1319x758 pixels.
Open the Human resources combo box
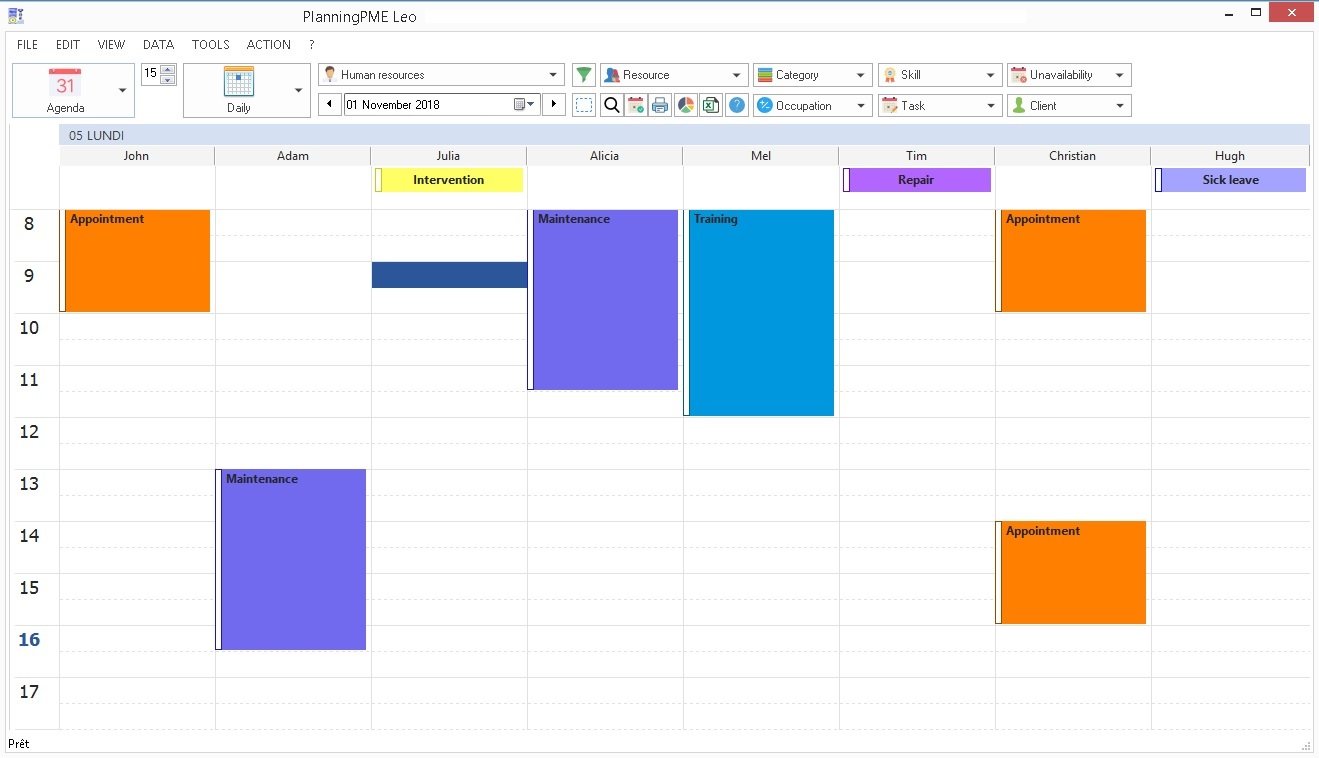pyautogui.click(x=441, y=75)
